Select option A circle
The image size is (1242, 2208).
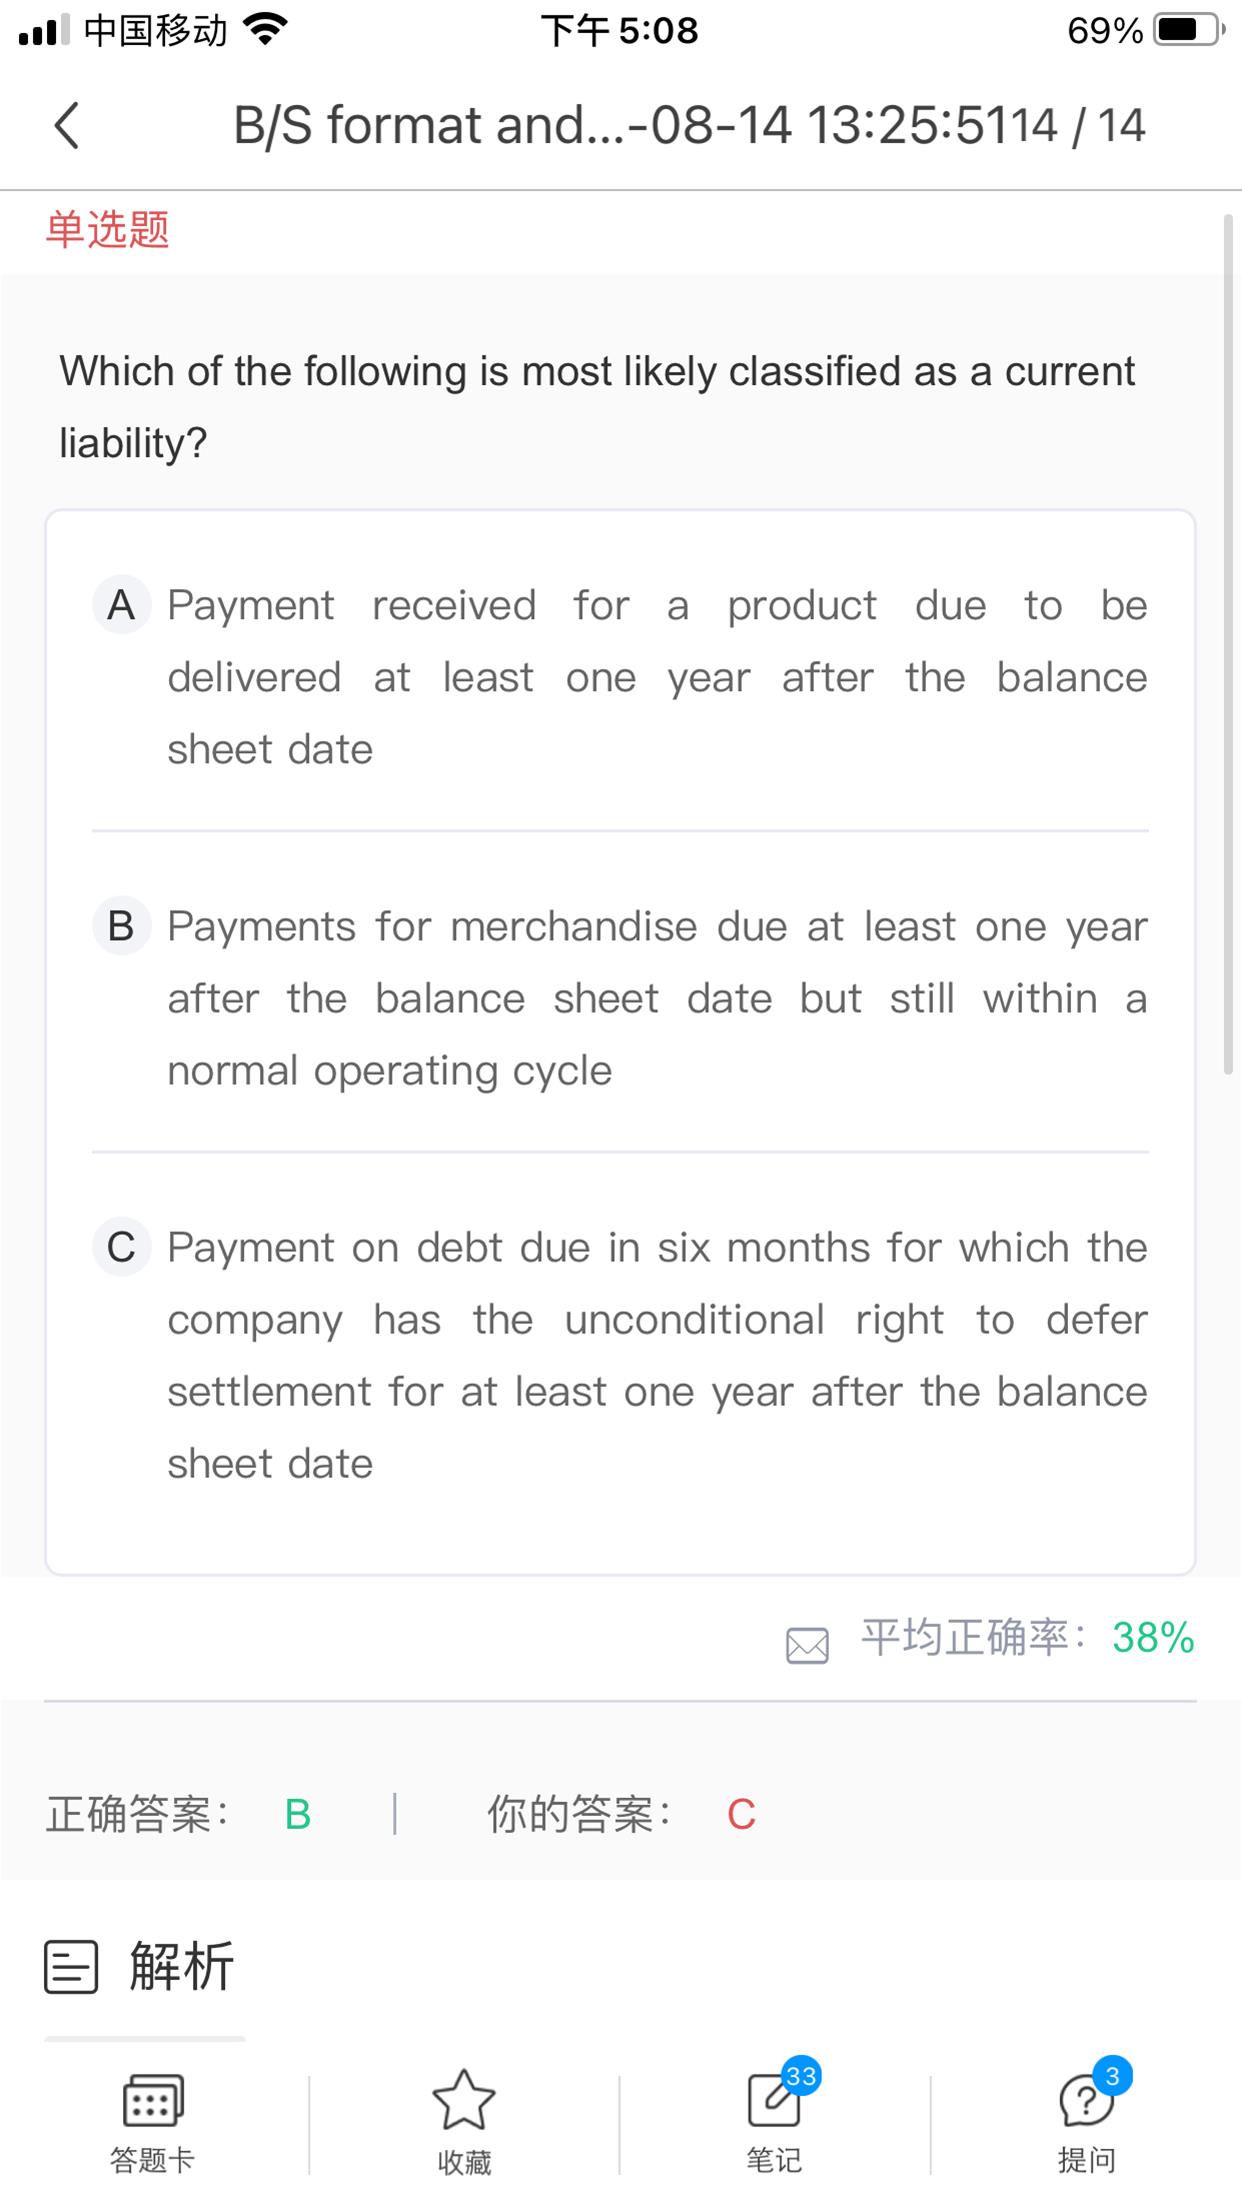tap(121, 605)
